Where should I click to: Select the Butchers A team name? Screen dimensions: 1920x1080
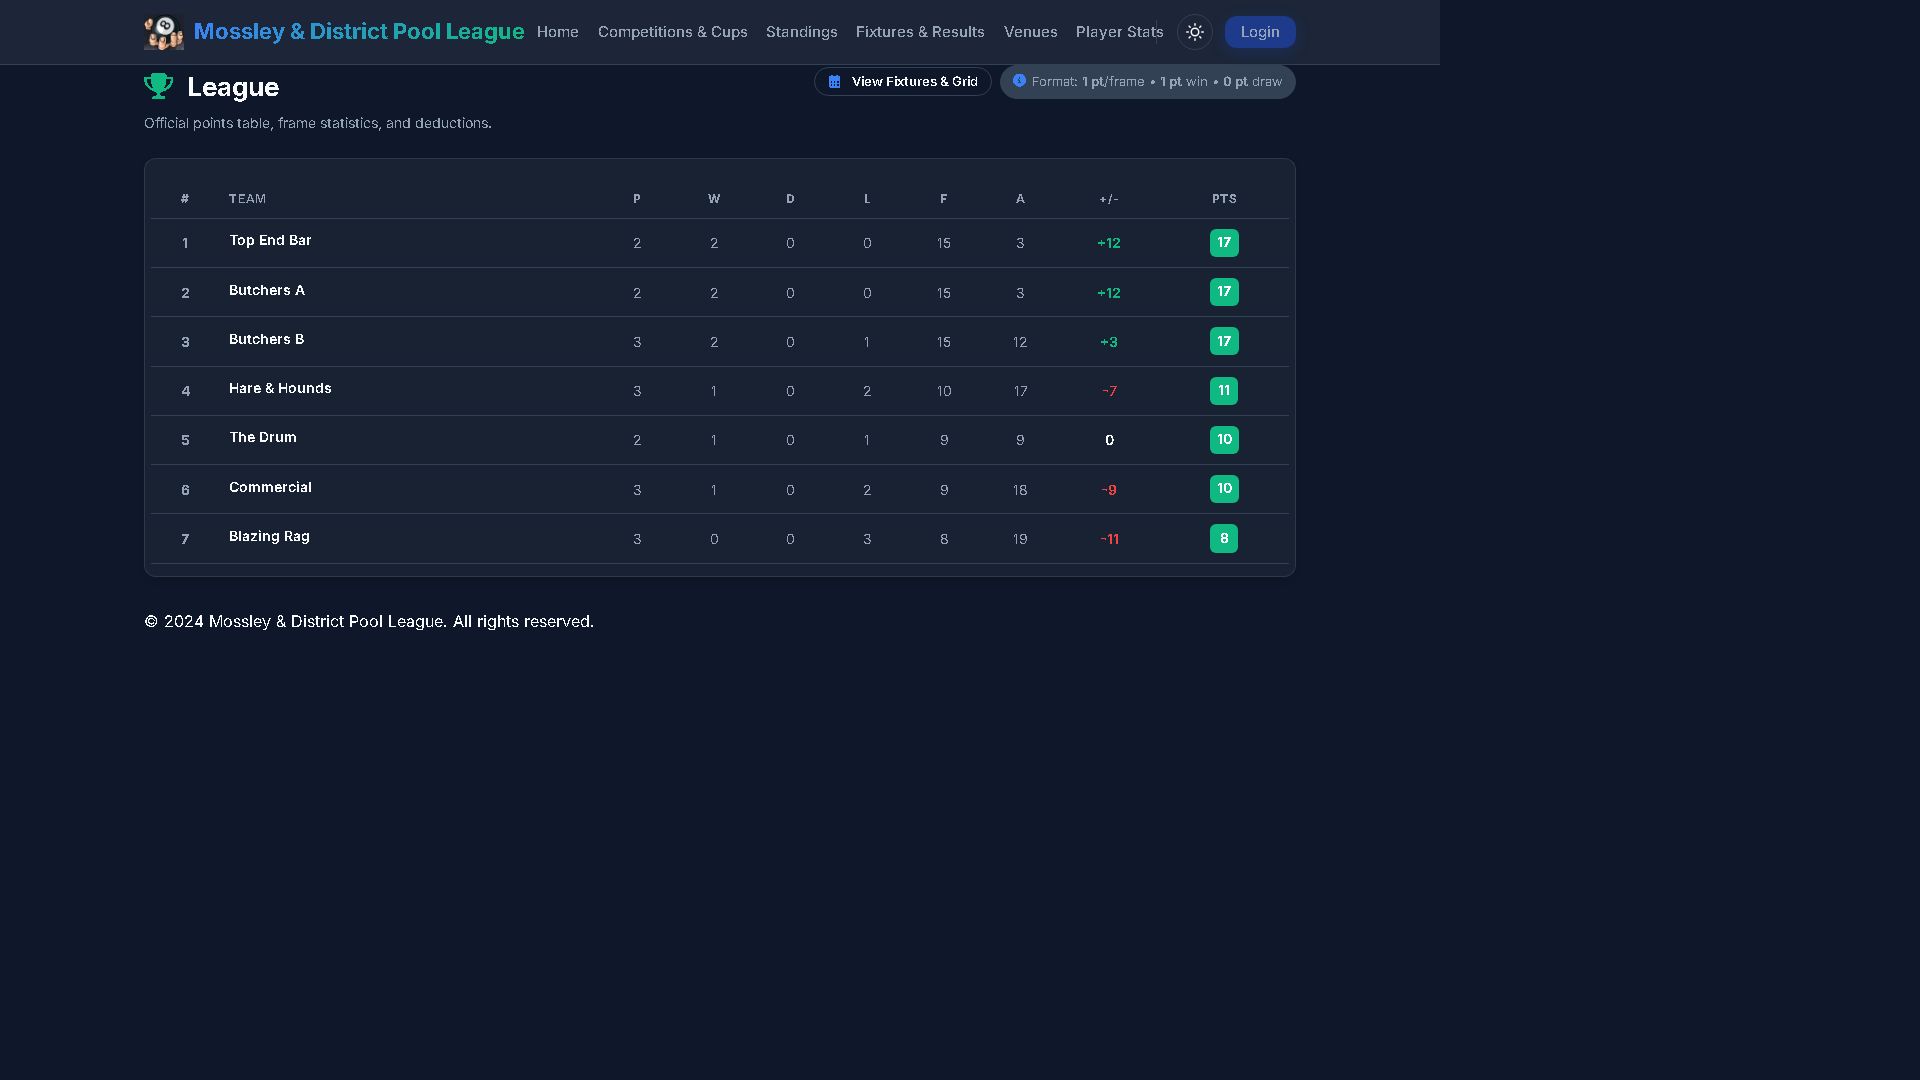click(267, 291)
